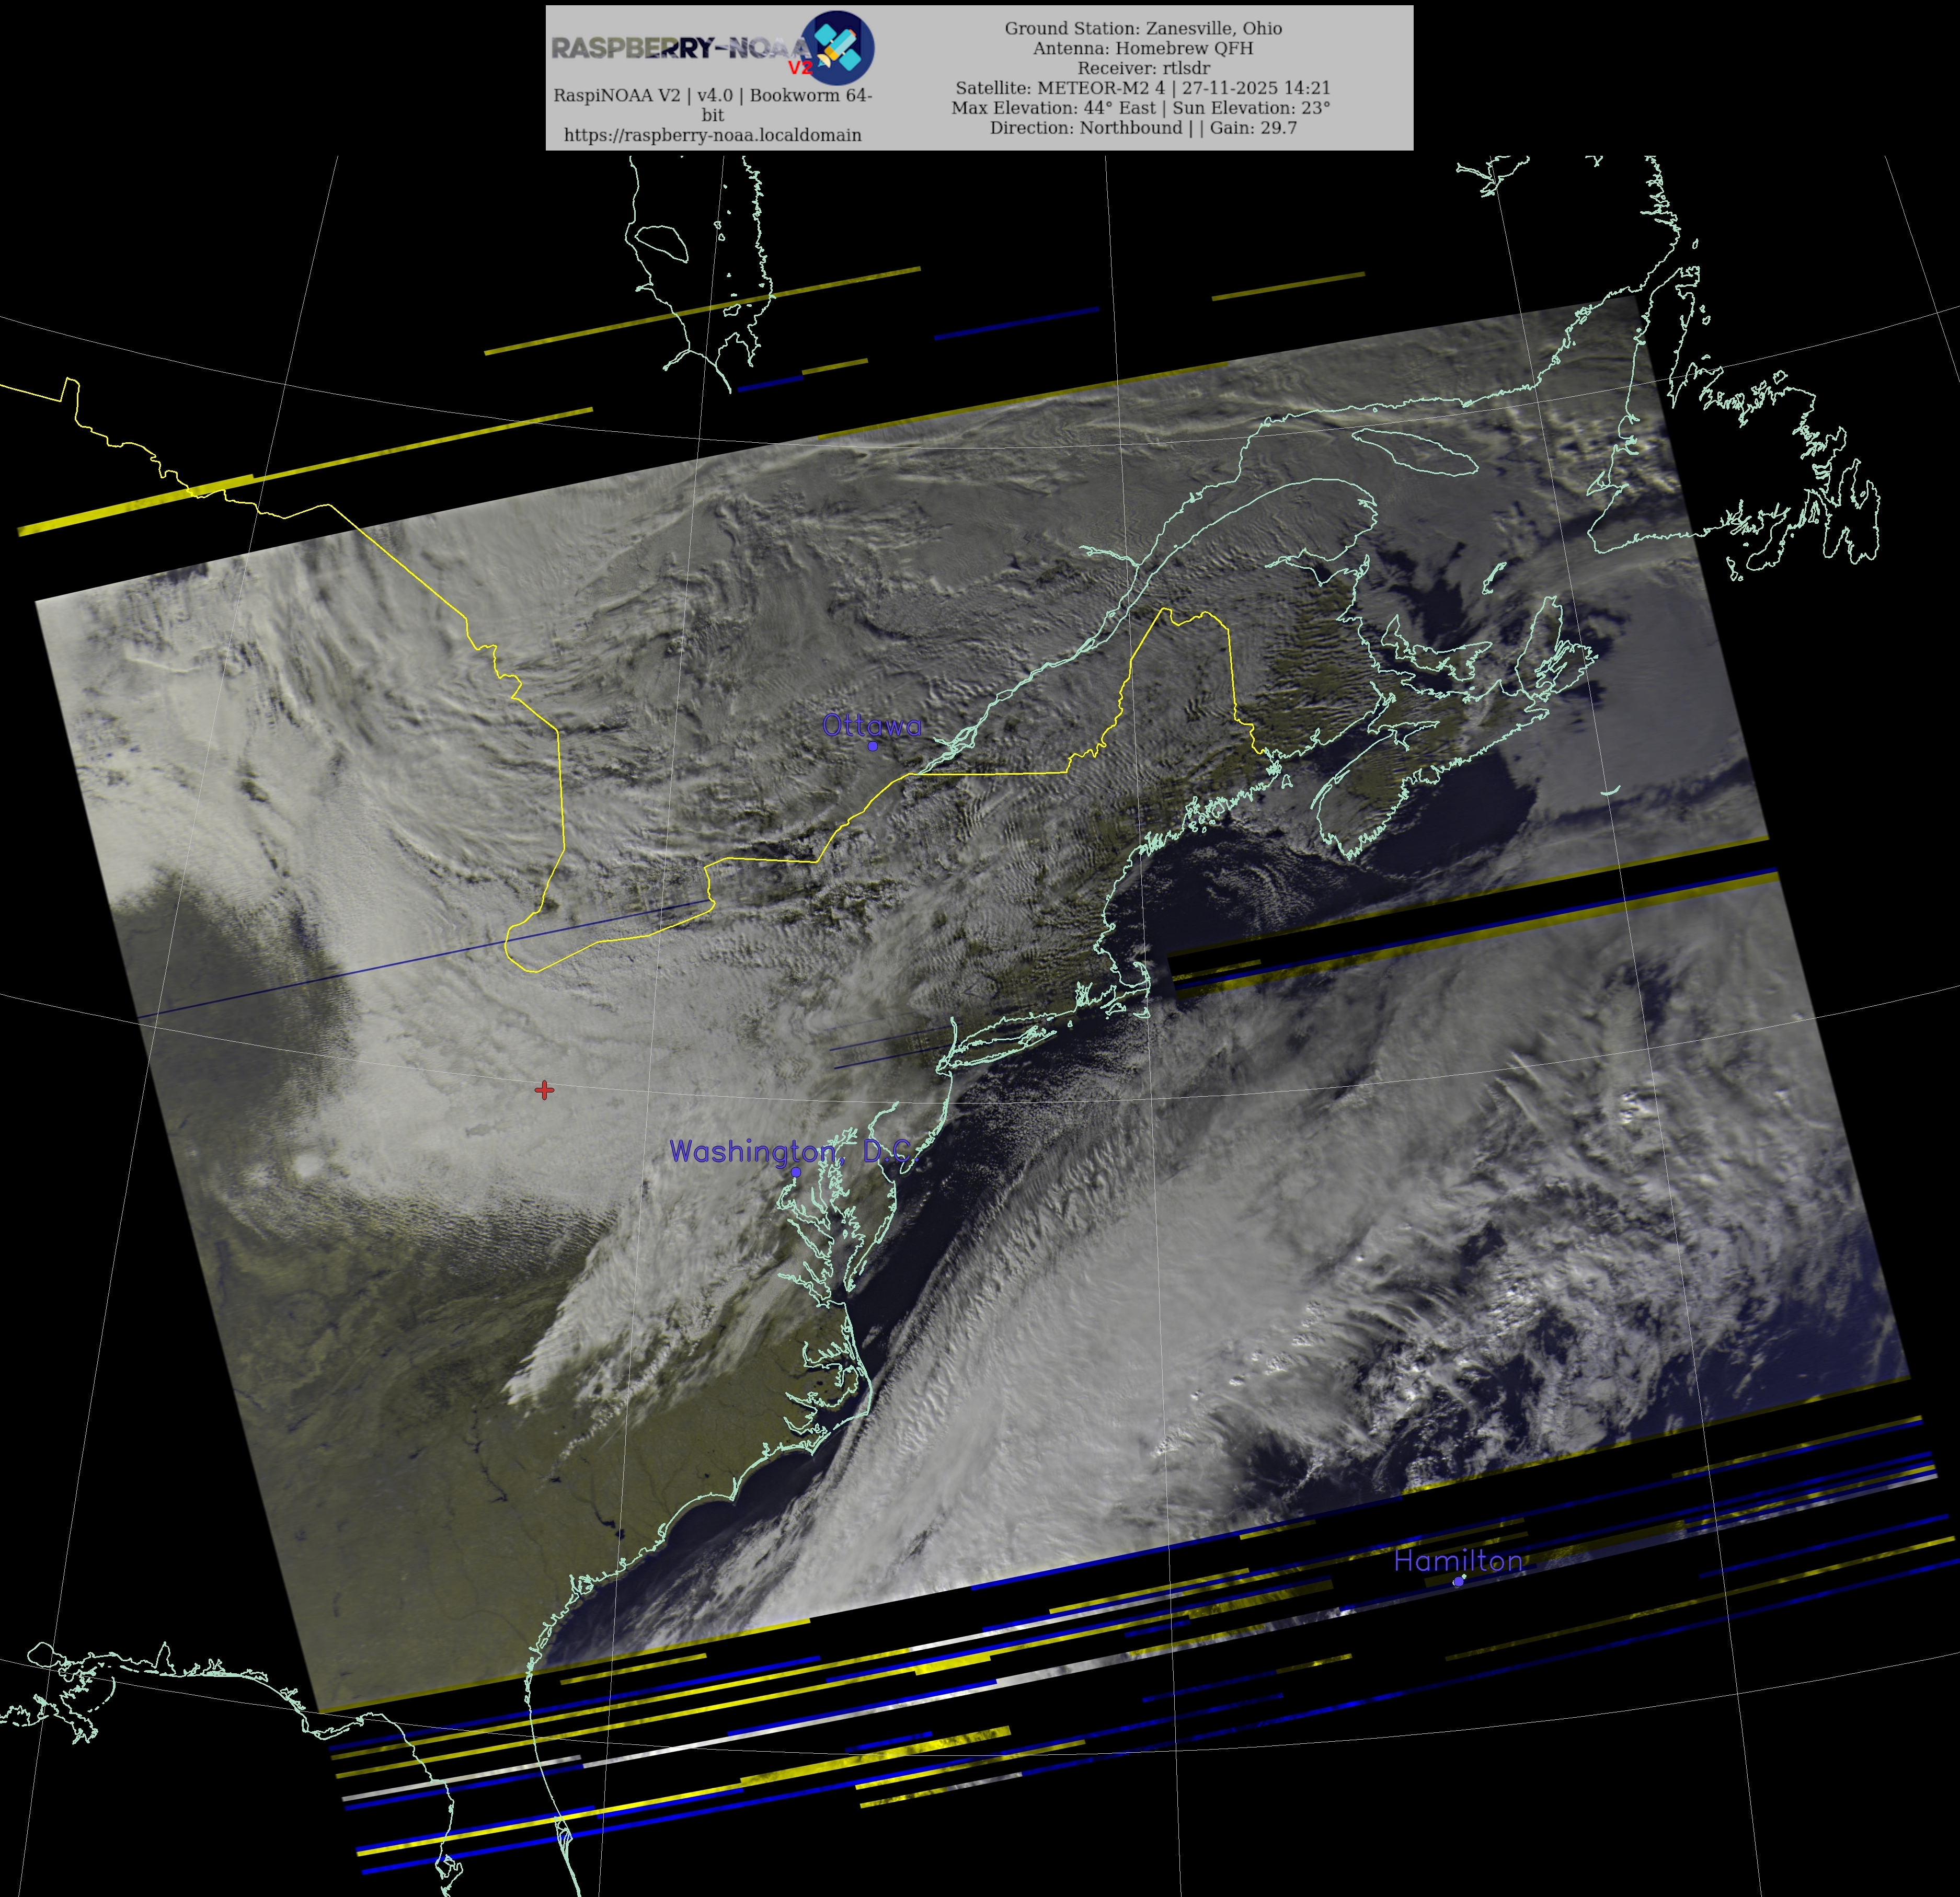Click the Receiver rtlsdr text

[1143, 68]
